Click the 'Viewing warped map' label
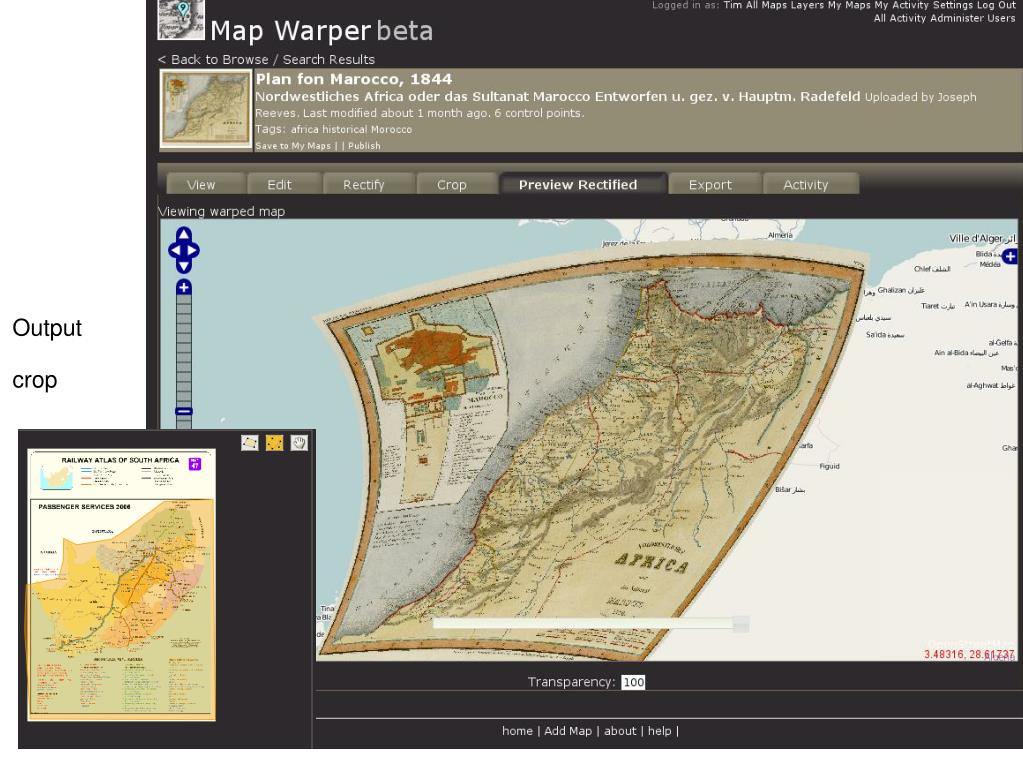 coord(222,211)
